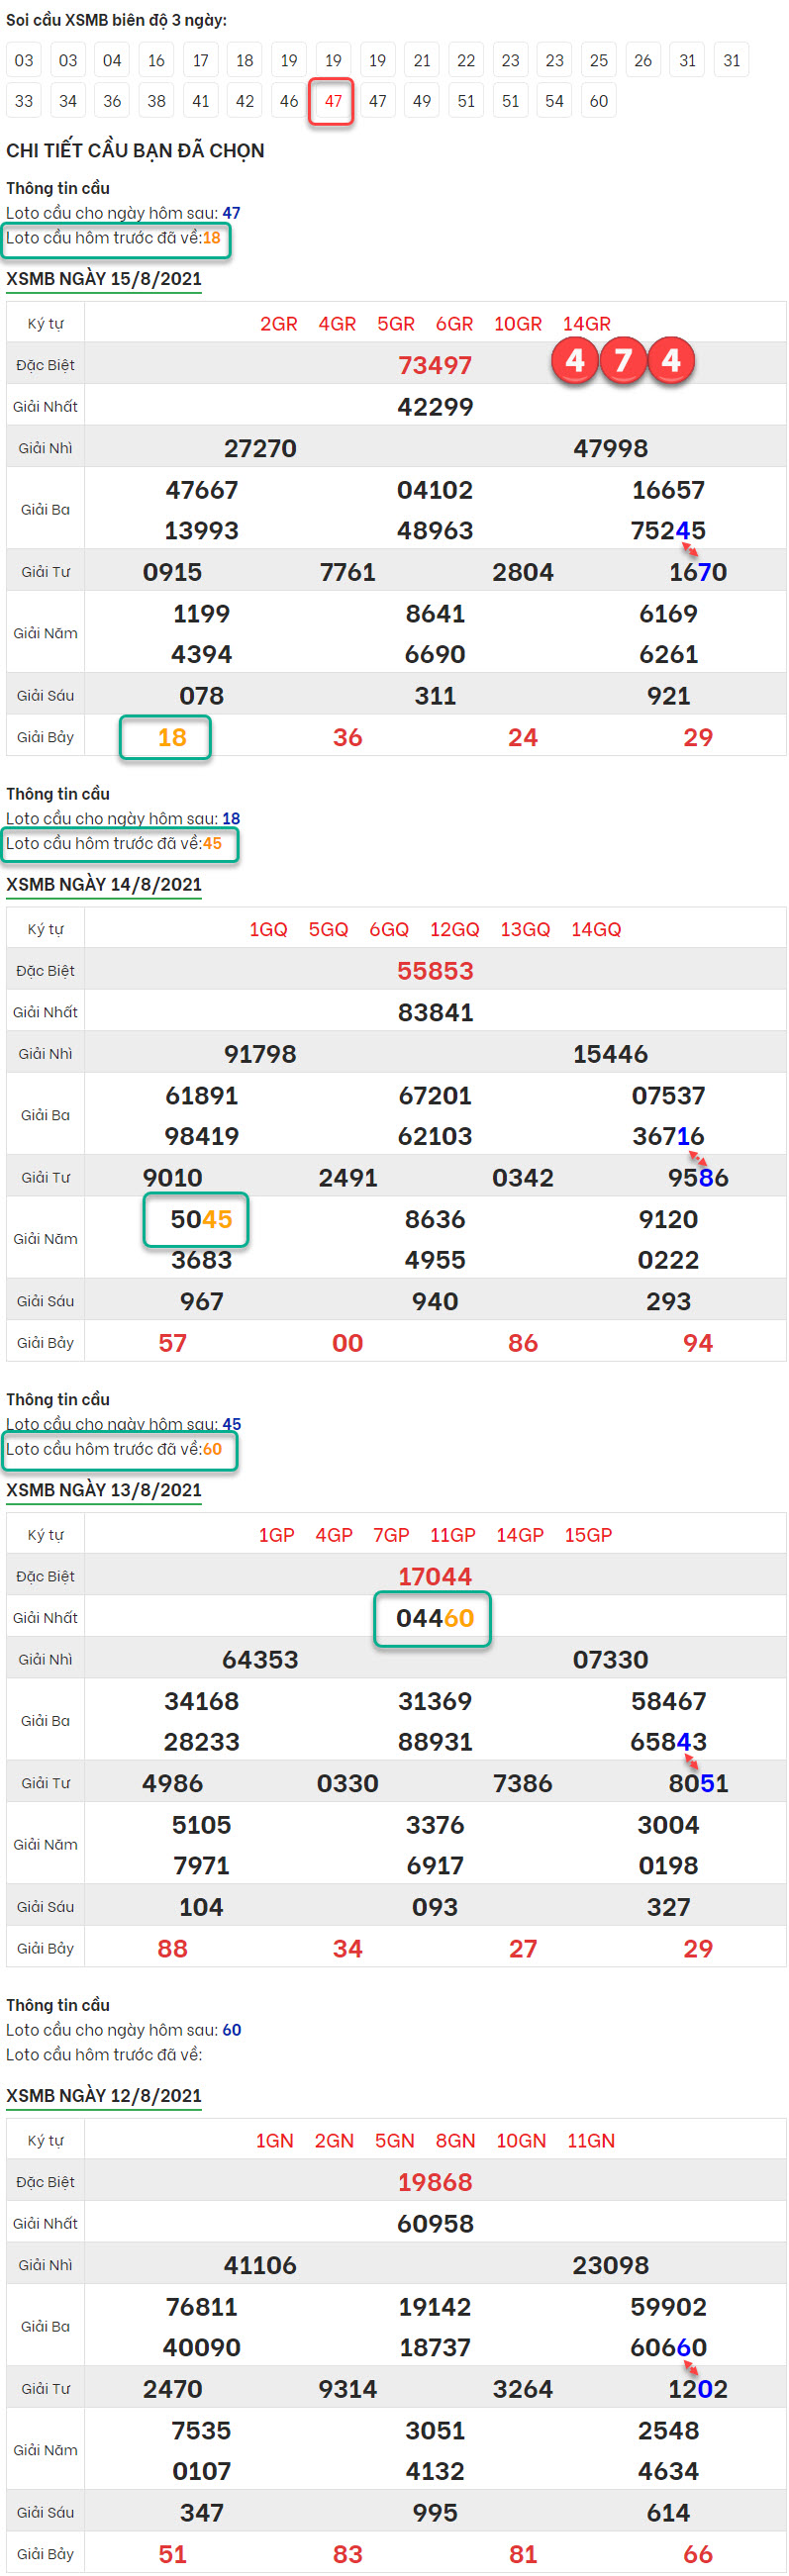Choose number 16 in the cầu list

coord(156,60)
